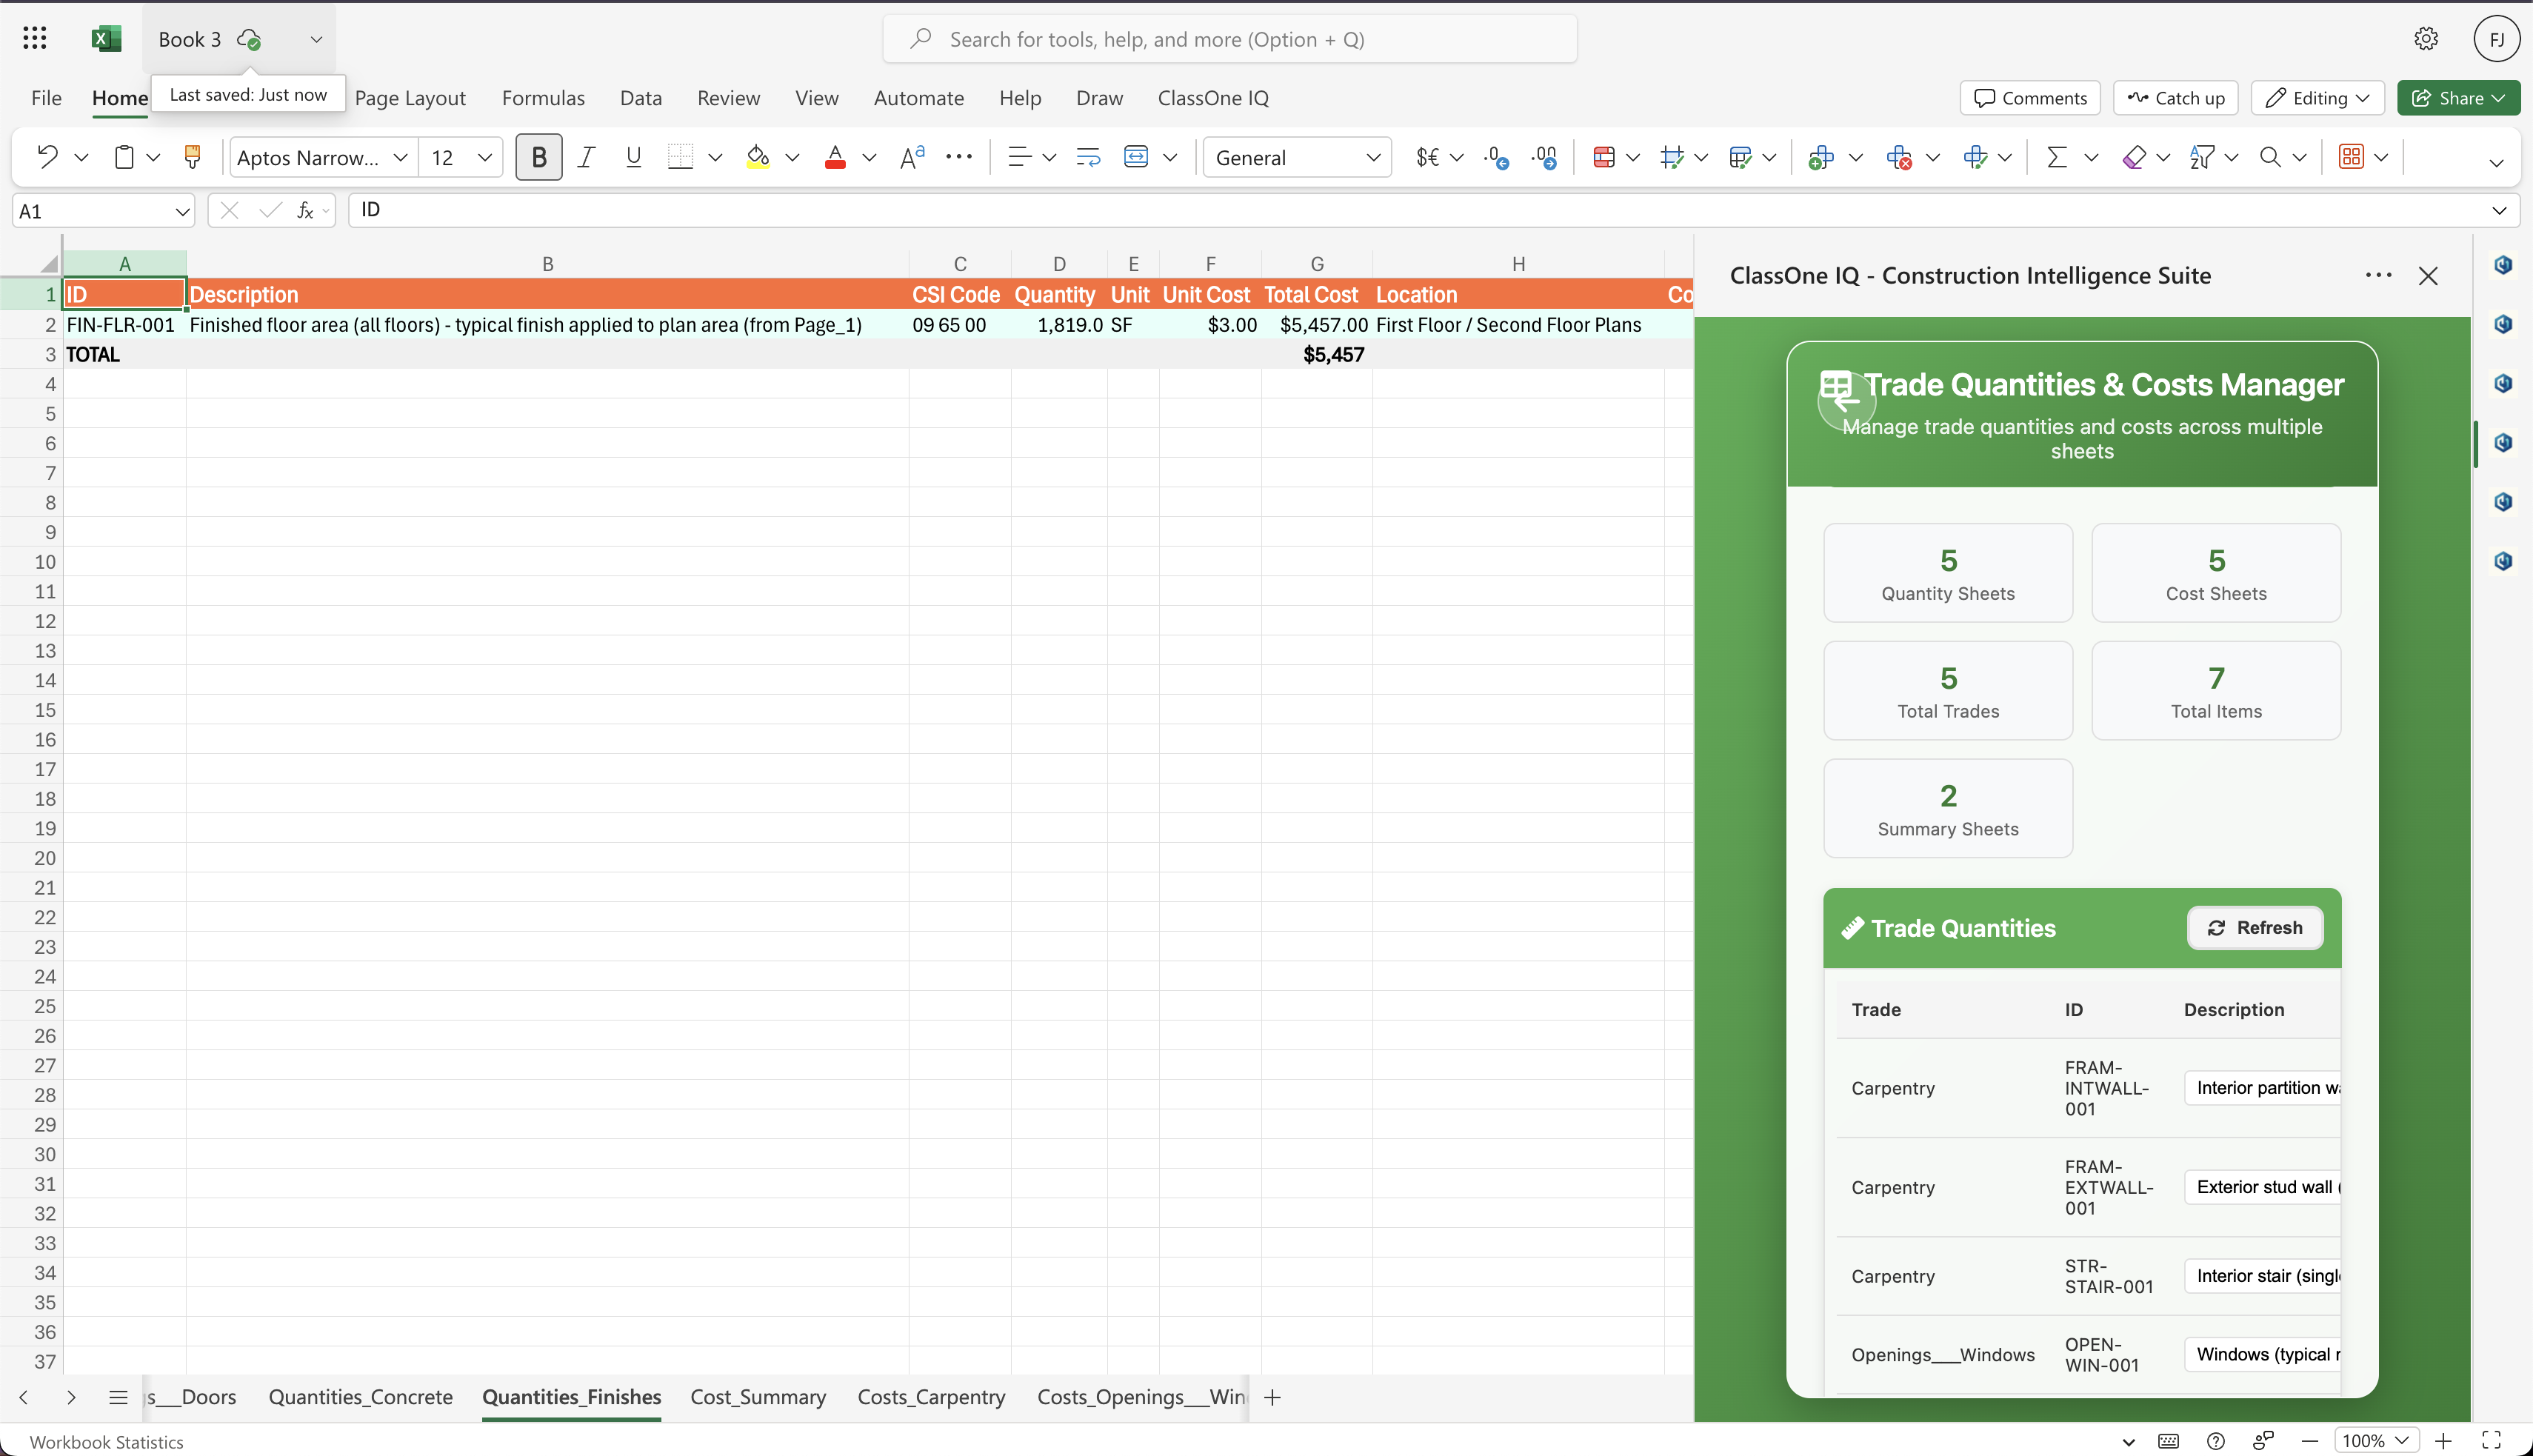2533x1456 pixels.
Task: Open the all sheets list icon
Action: coord(118,1397)
